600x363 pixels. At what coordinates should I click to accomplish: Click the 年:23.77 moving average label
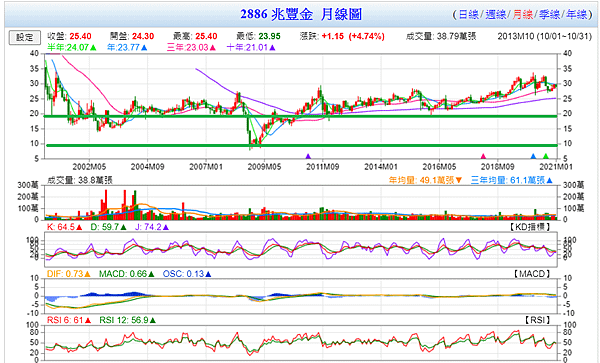[x=127, y=48]
